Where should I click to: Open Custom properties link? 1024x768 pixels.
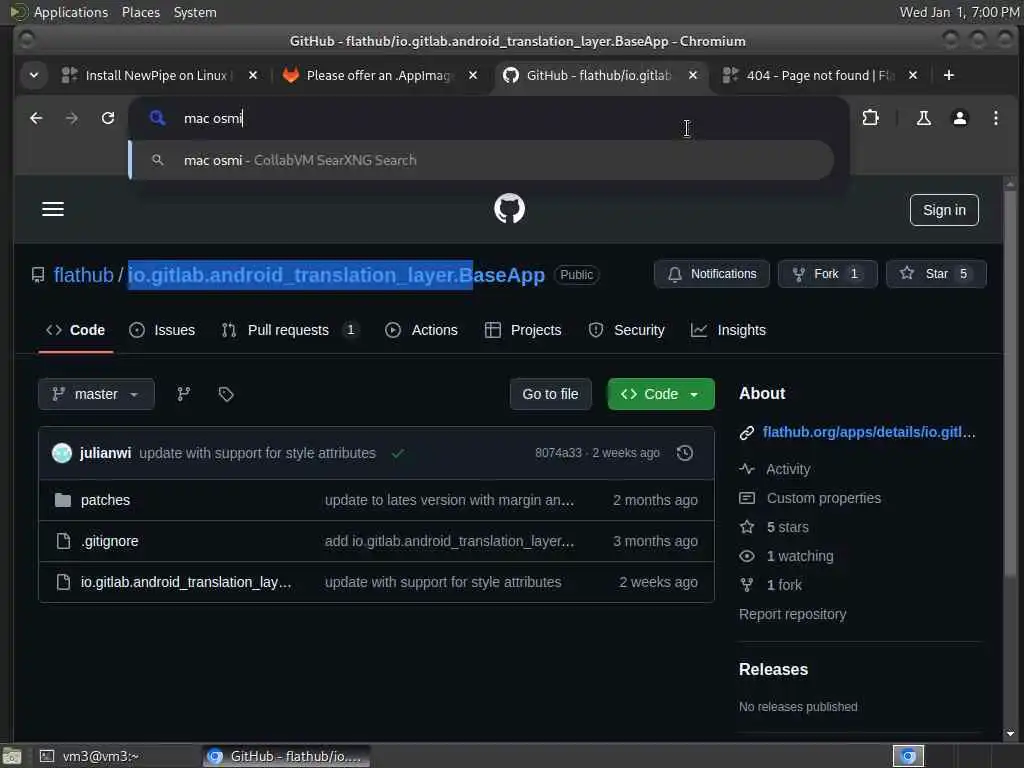pos(824,498)
